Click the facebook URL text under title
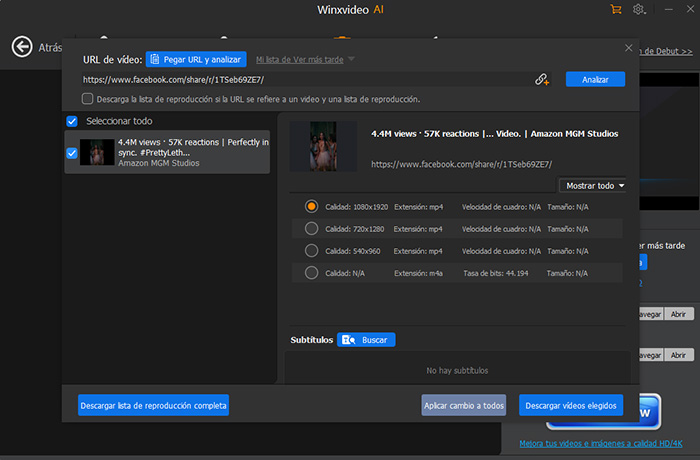Screen dimensions: 700x460 click(462, 164)
